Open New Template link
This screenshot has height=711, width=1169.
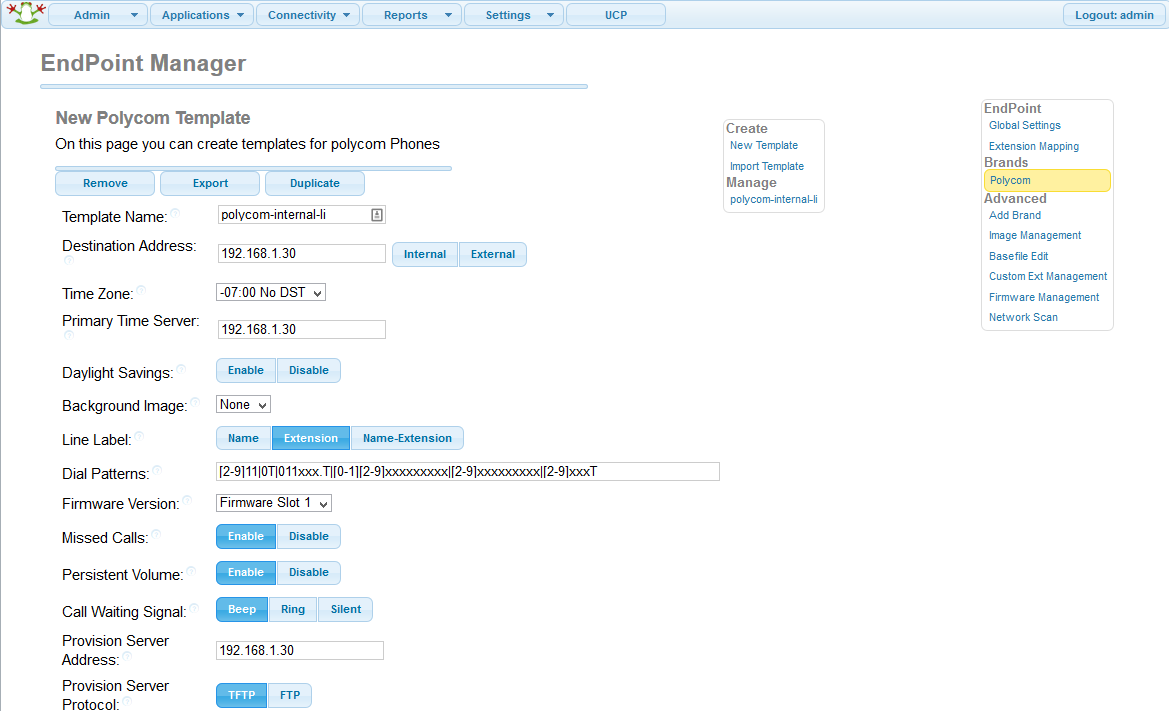pos(763,145)
